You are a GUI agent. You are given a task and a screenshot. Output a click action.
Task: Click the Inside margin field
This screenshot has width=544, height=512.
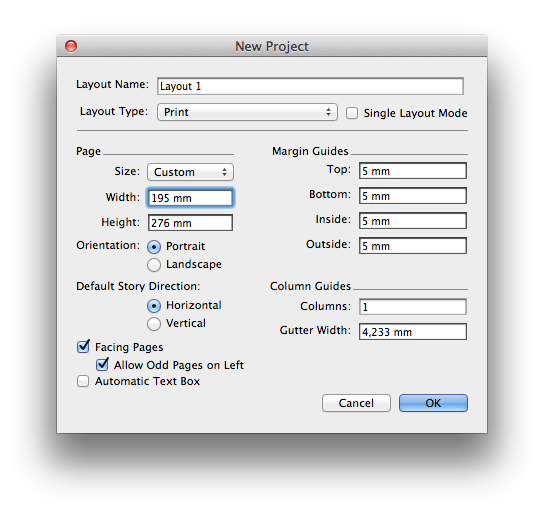click(x=413, y=221)
